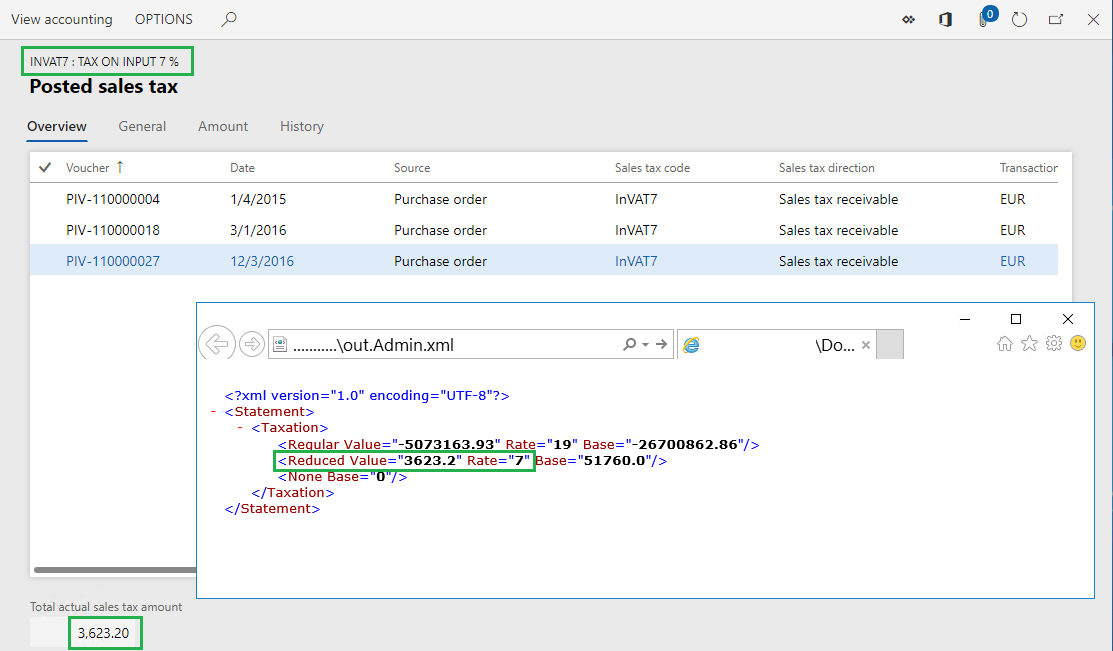Open the OPTIONS menu
This screenshot has width=1113, height=651.
click(x=164, y=19)
